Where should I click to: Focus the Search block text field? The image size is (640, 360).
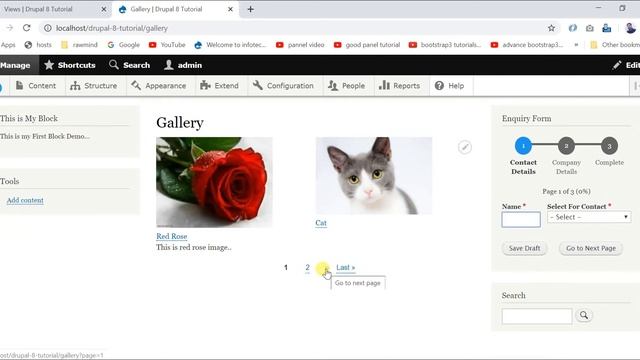click(x=537, y=316)
